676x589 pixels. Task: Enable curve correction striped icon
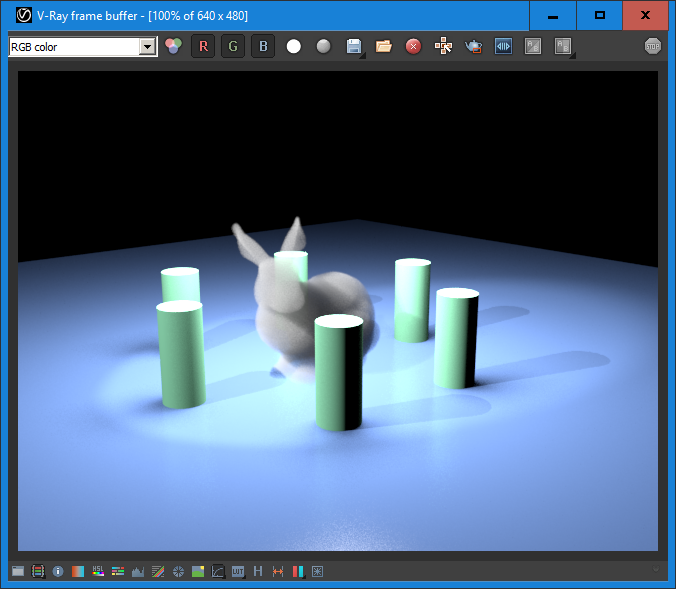pyautogui.click(x=158, y=571)
